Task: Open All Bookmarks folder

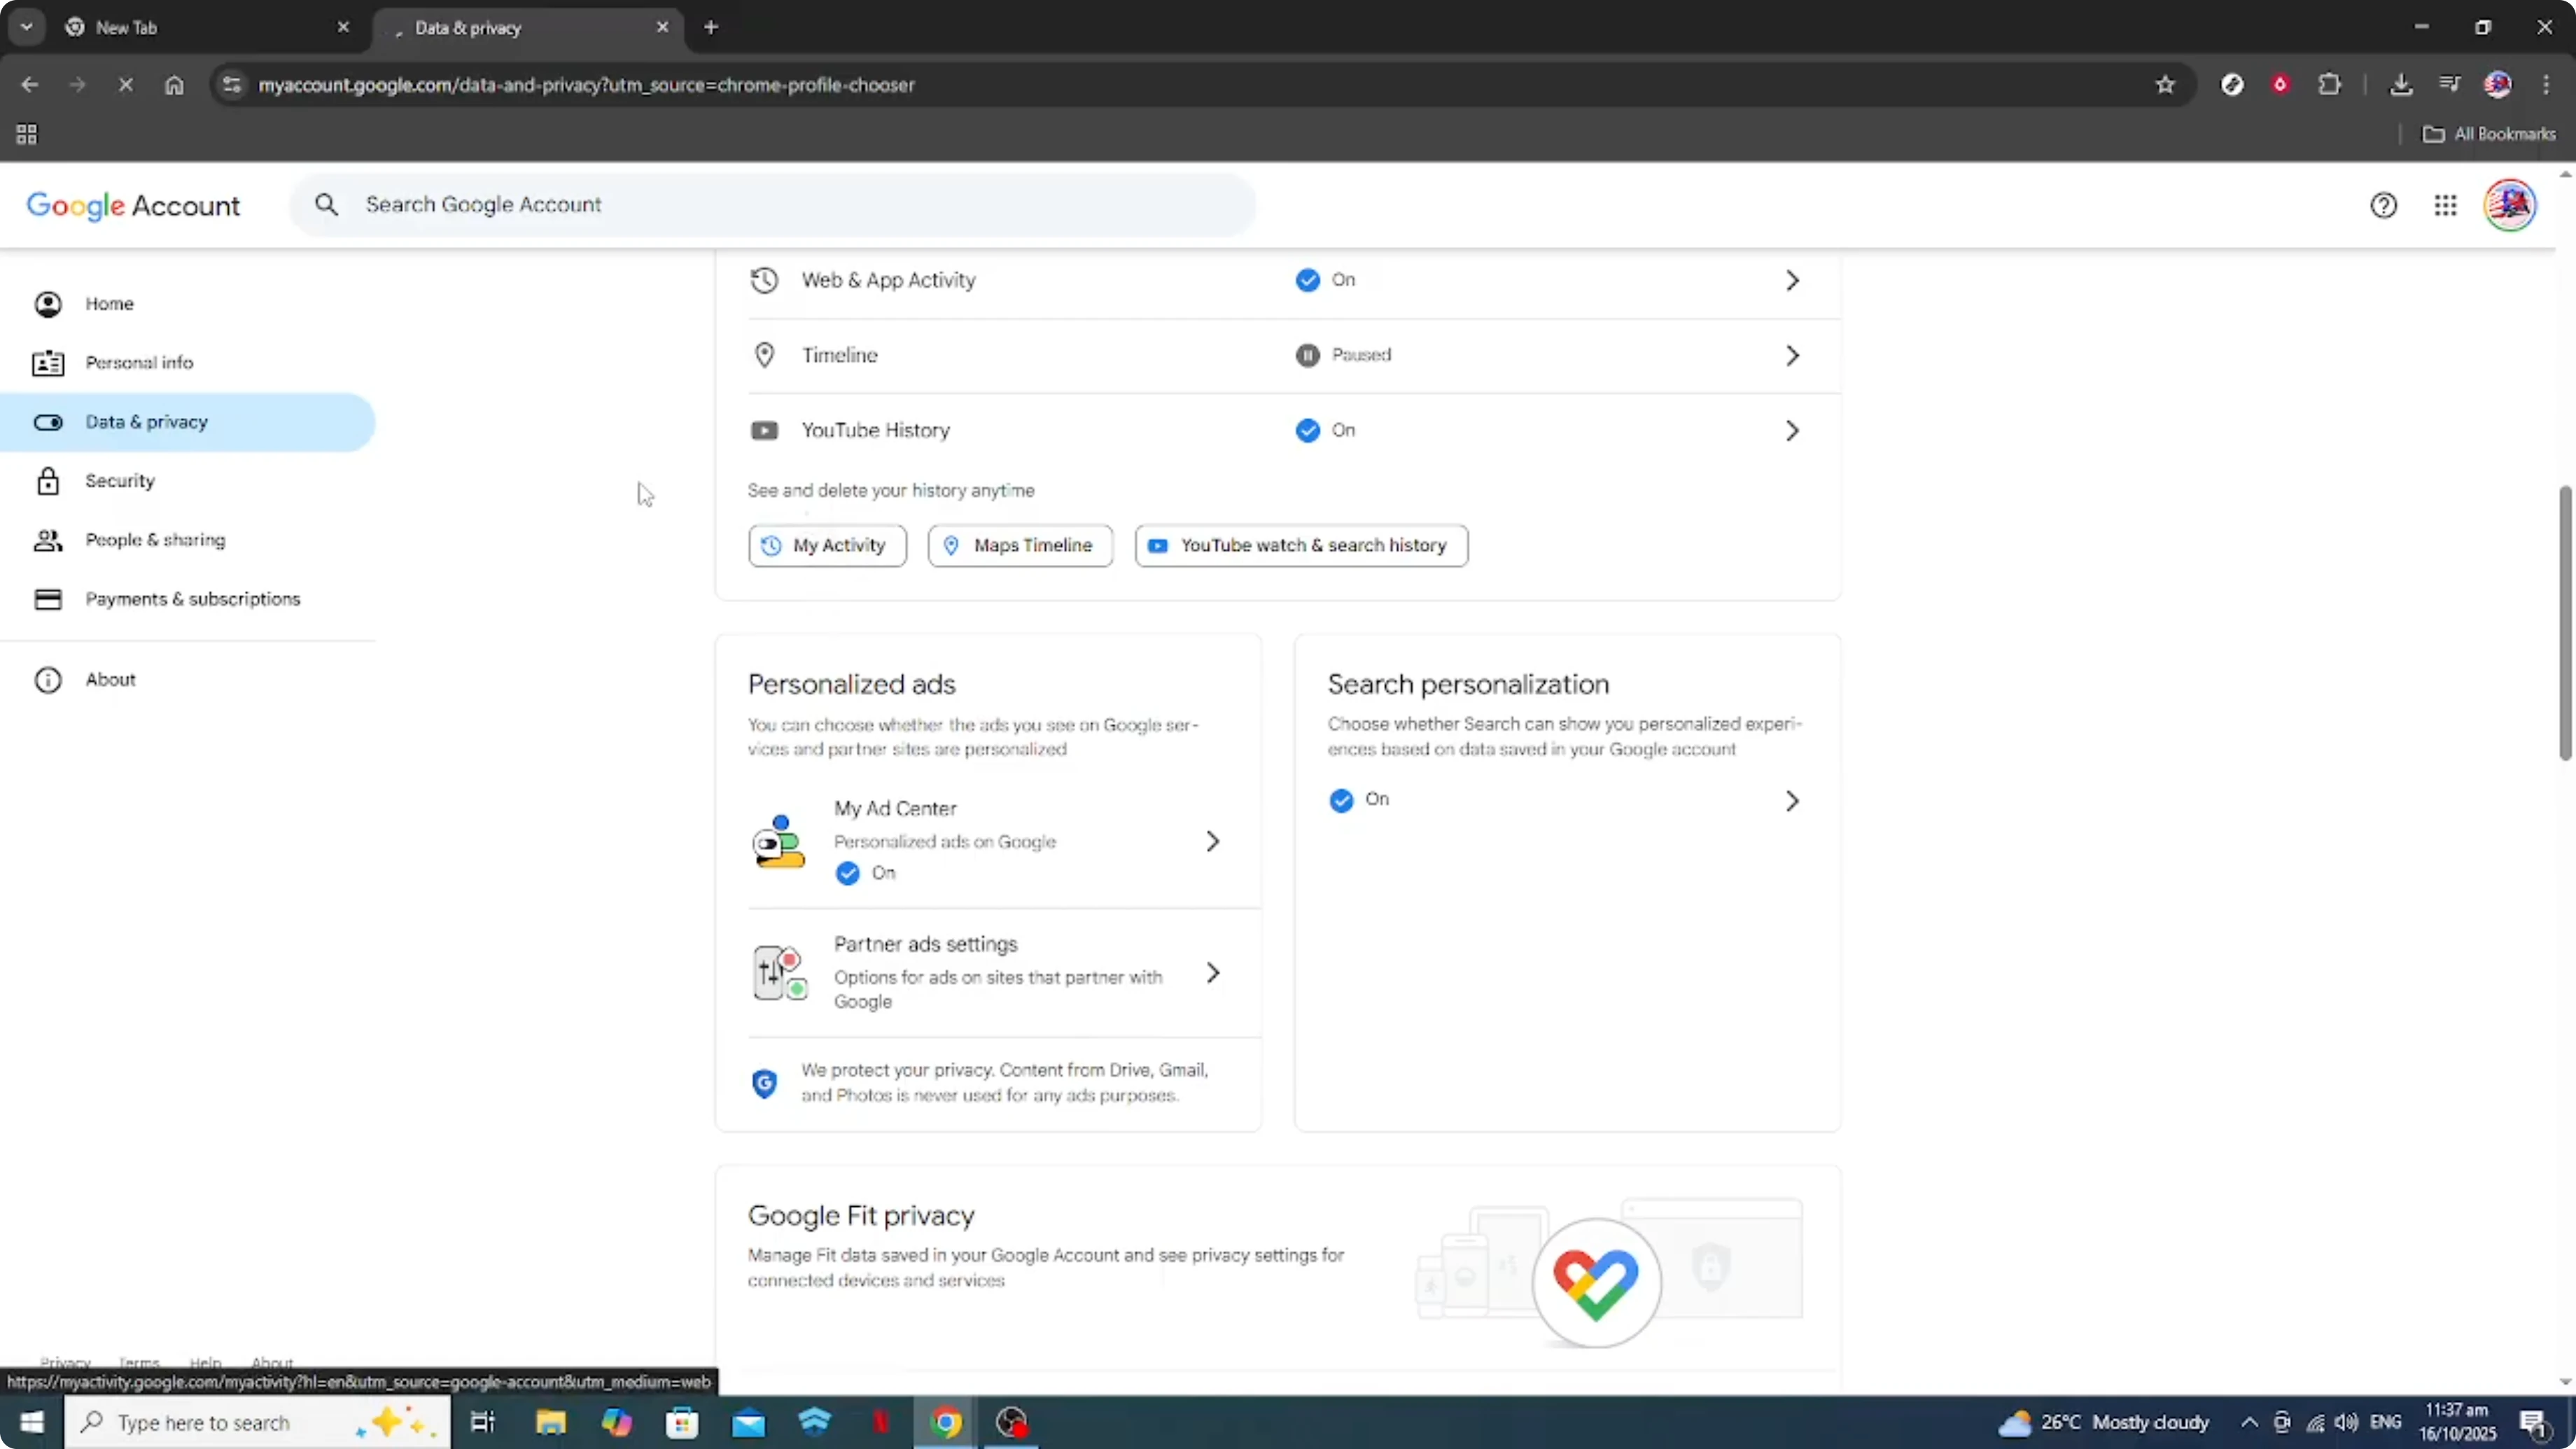Action: [x=2489, y=134]
